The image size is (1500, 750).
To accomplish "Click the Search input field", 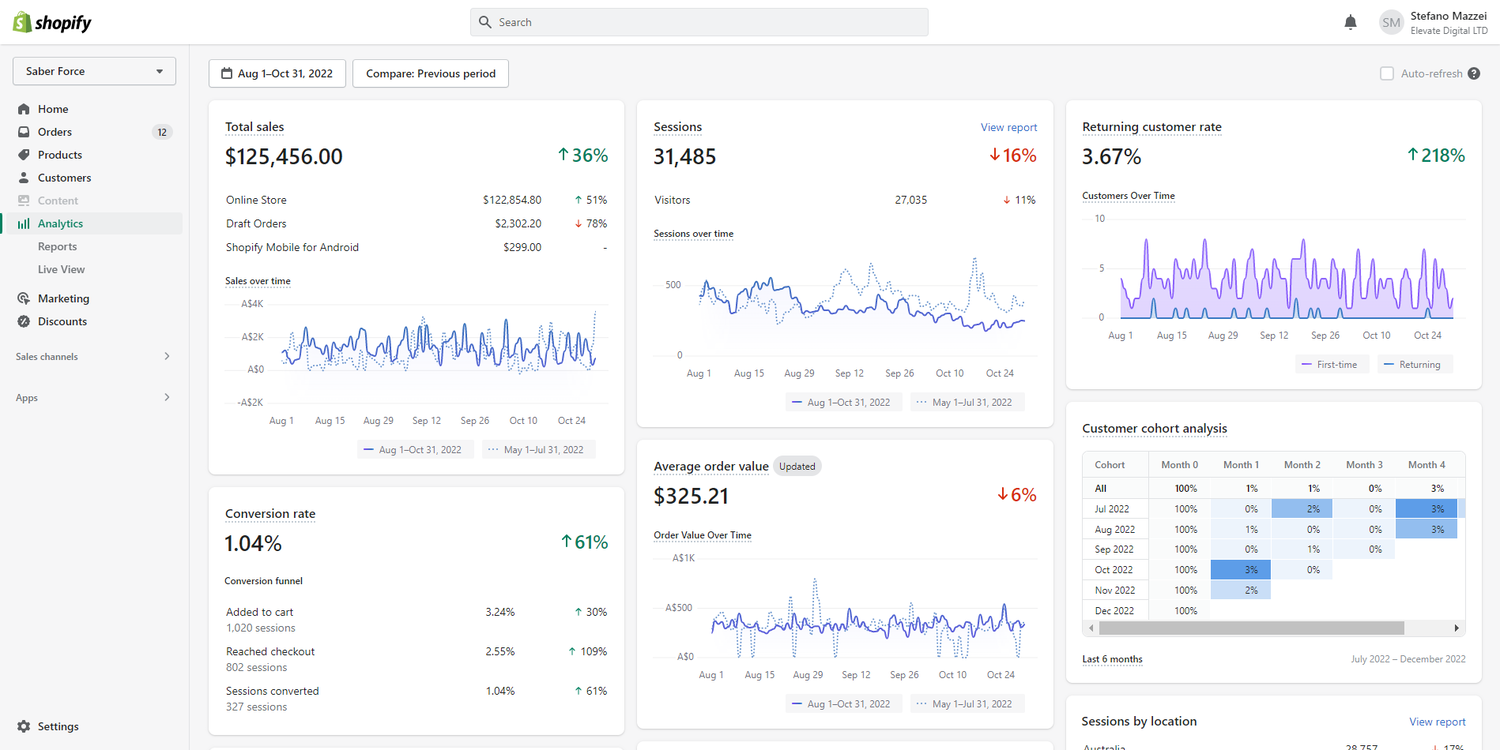I will pos(699,22).
